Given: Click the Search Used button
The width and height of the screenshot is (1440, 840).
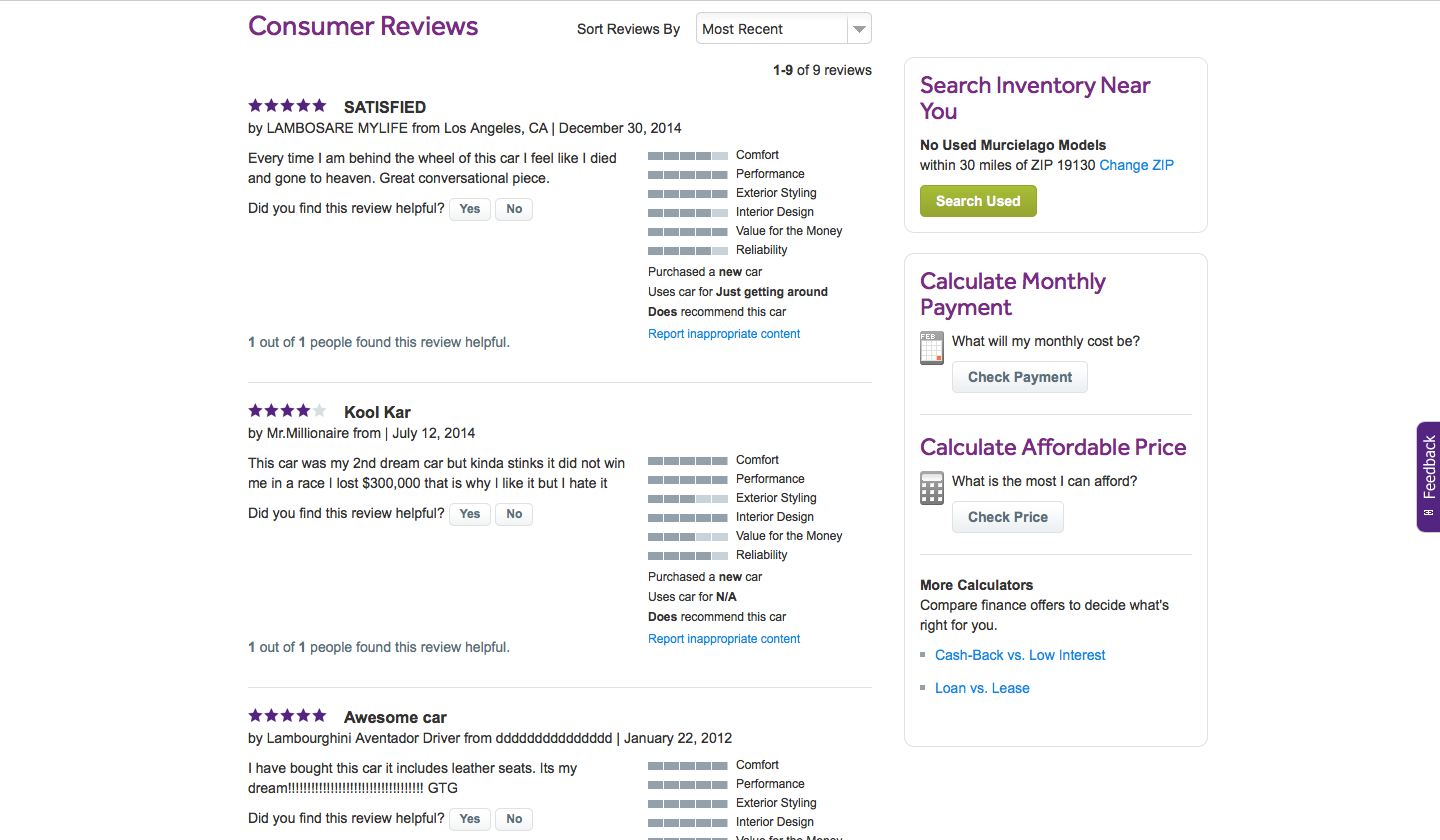Looking at the screenshot, I should (978, 201).
